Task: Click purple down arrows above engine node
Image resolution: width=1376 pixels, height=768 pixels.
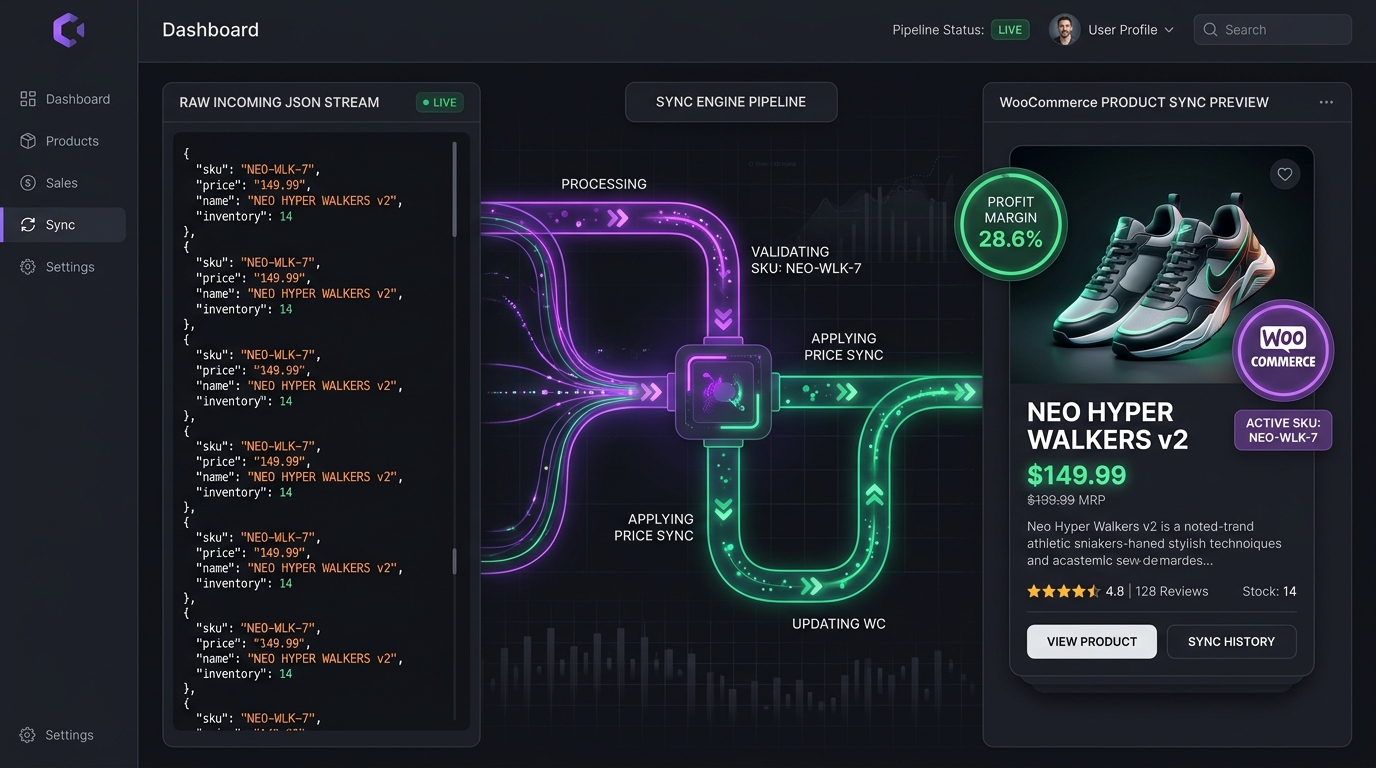Action: [x=723, y=319]
